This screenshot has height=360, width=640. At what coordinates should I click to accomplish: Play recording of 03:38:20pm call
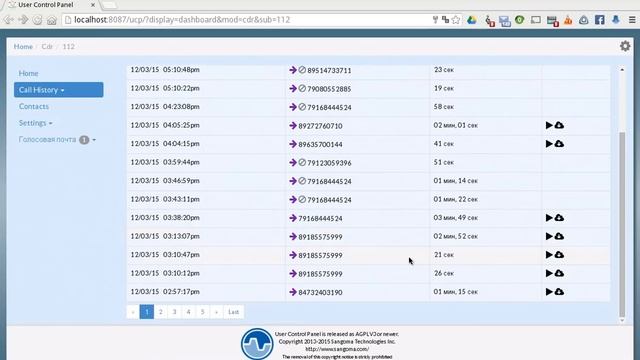(549, 218)
